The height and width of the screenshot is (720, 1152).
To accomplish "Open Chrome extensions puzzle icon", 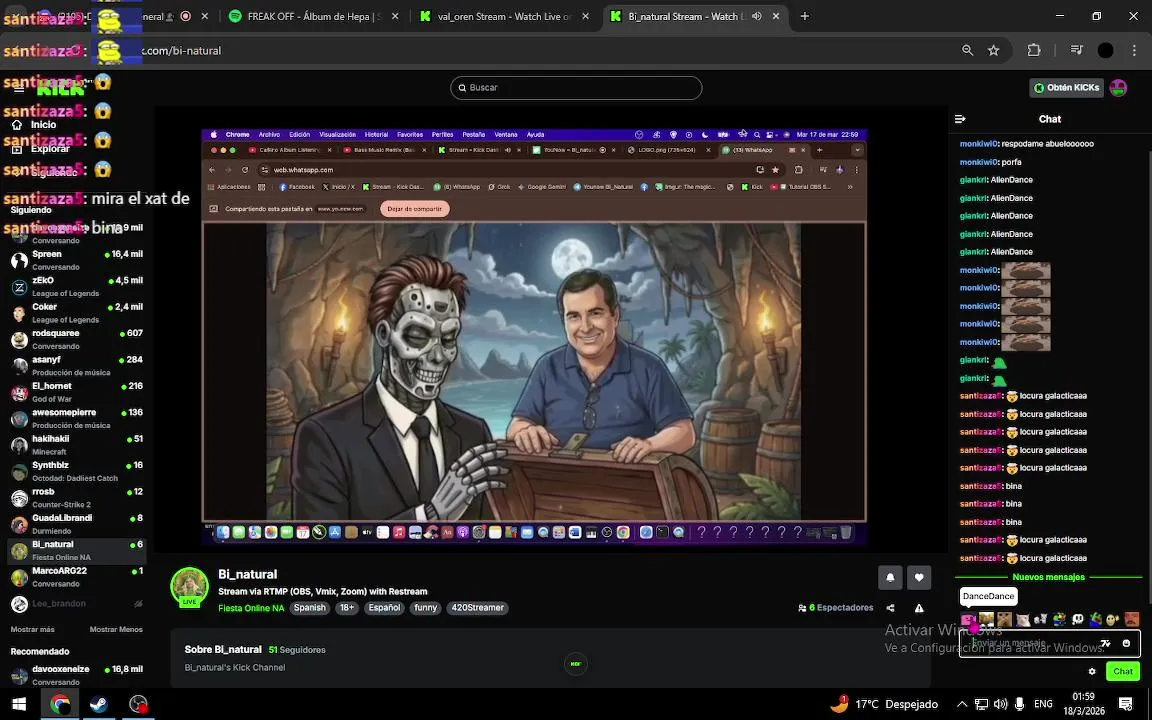I will 1034,50.
